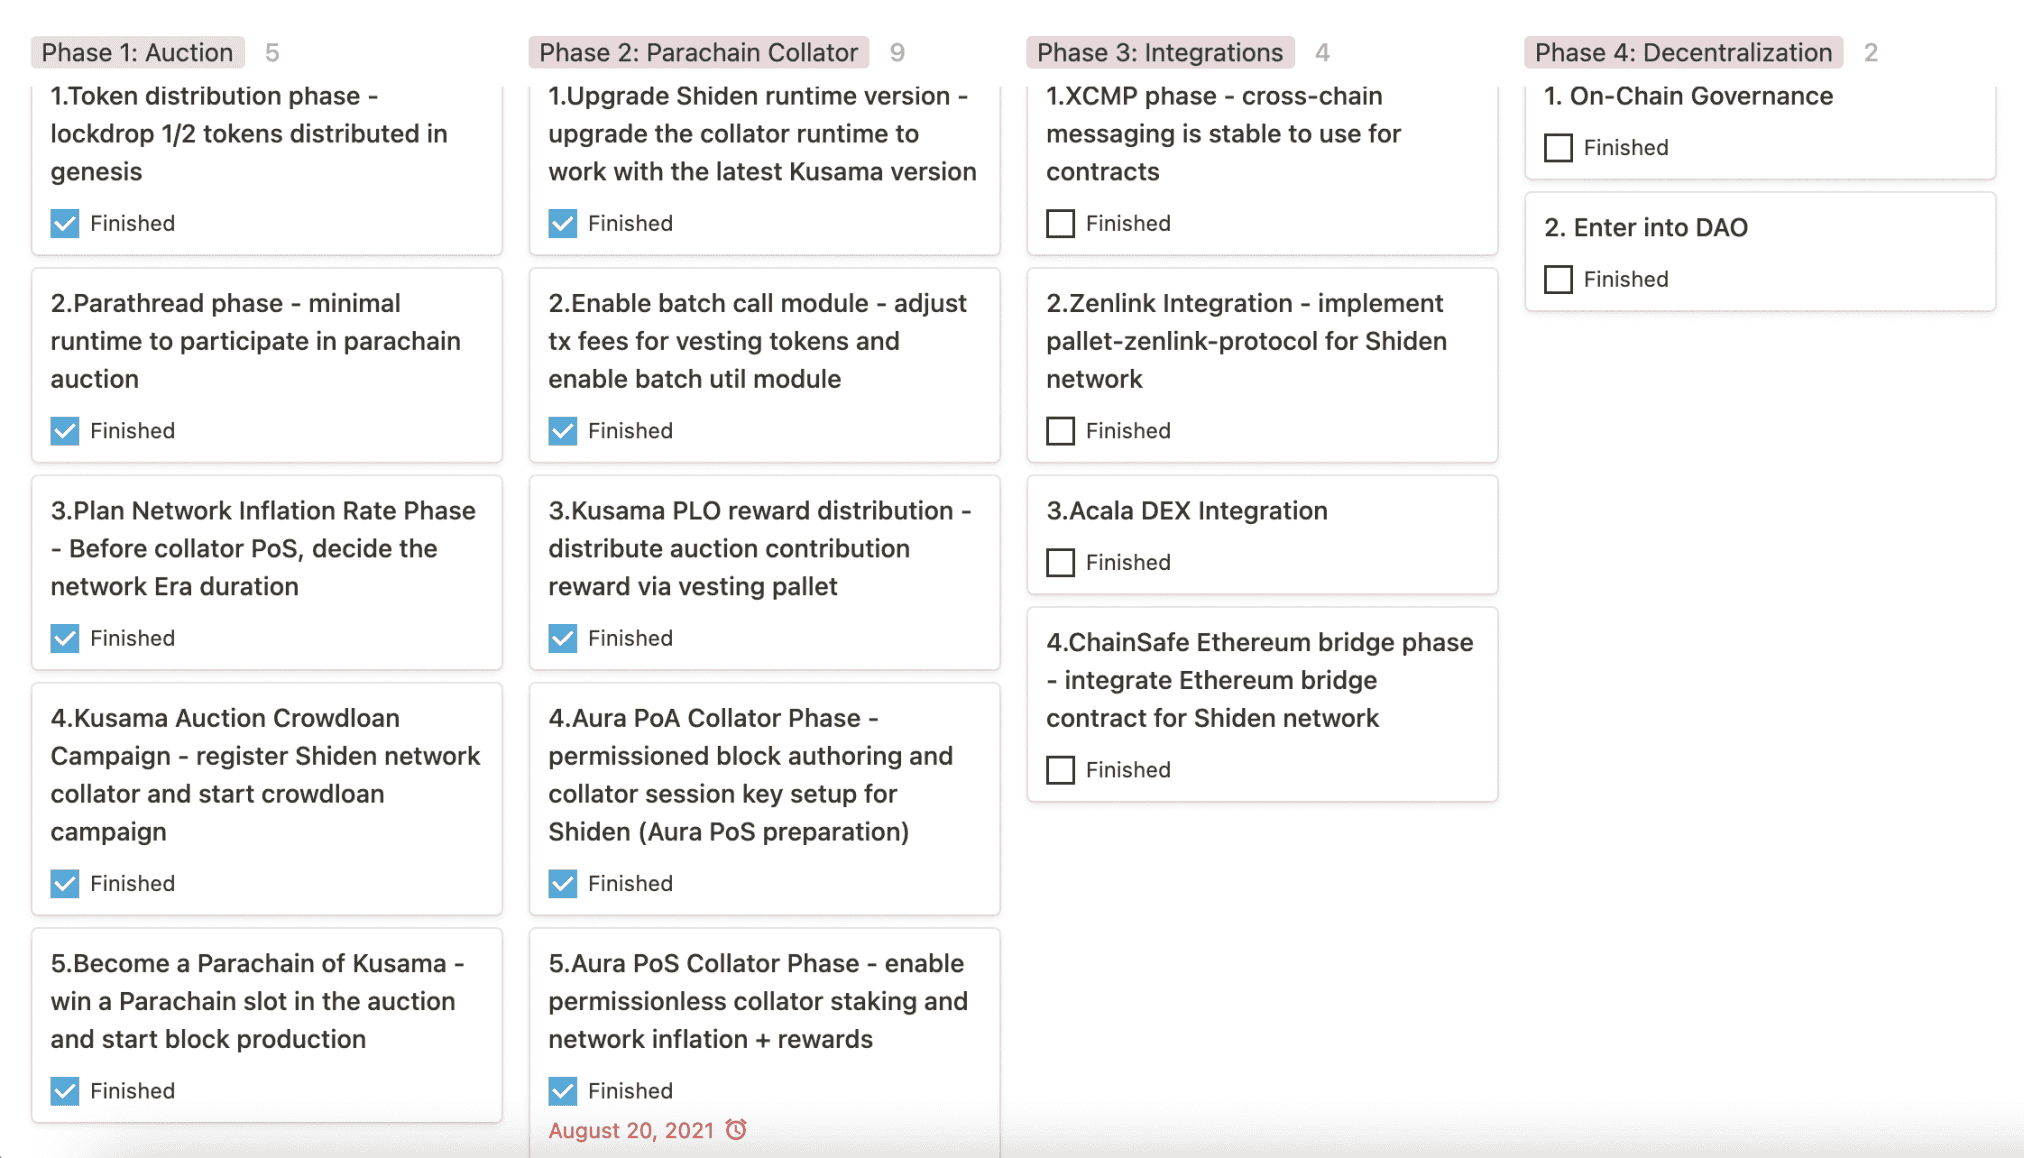Uncheck Finished on Kusama PLO reward distribution
Screen dimensions: 2024x1158
click(563, 638)
